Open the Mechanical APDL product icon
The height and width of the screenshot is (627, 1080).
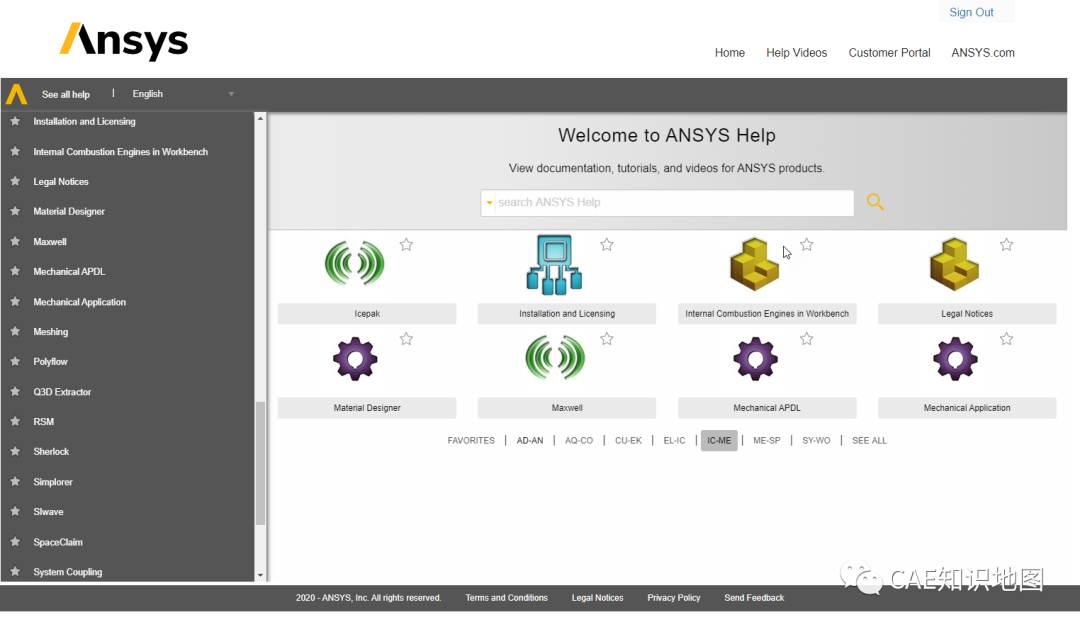click(754, 358)
